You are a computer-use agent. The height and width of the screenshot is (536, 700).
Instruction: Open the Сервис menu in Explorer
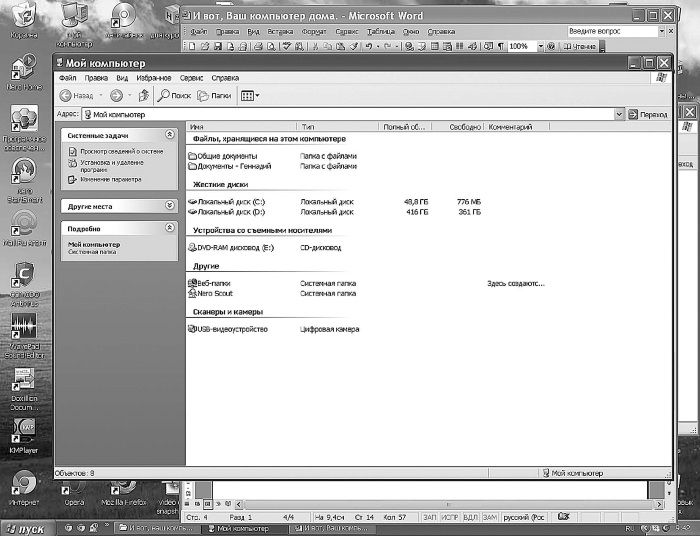click(x=191, y=77)
